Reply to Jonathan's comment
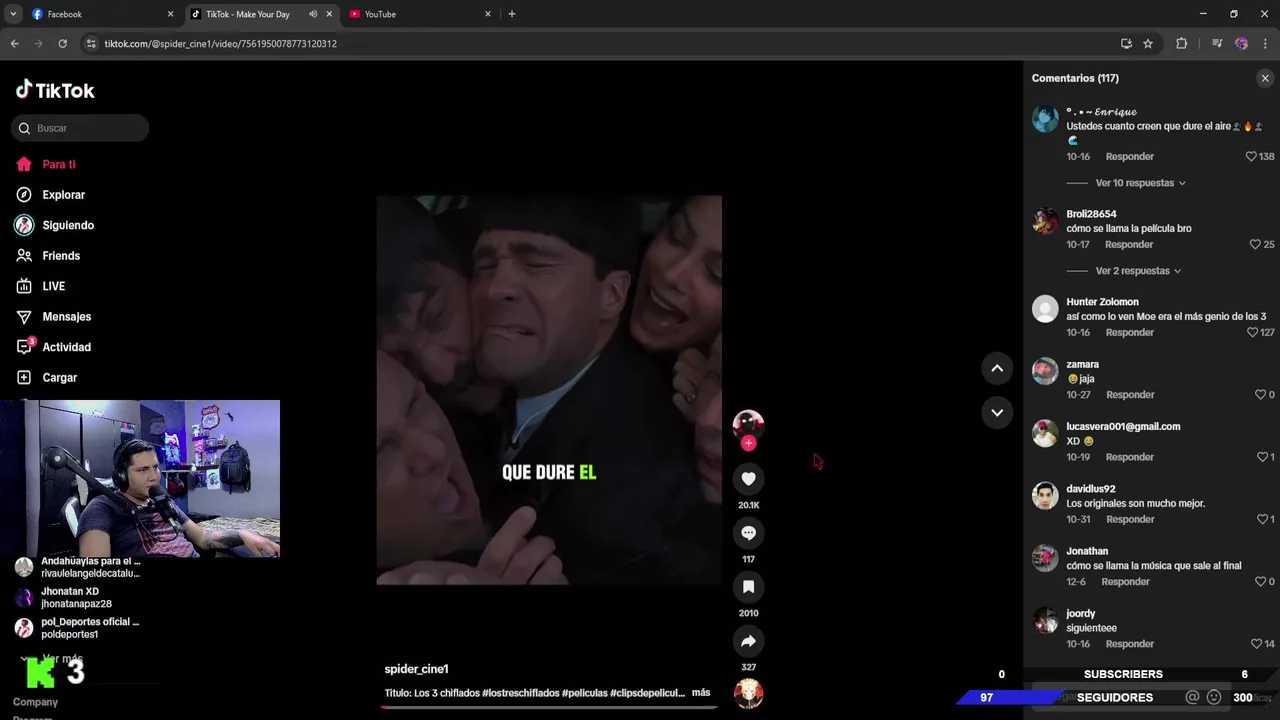The height and width of the screenshot is (720, 1280). click(1125, 582)
